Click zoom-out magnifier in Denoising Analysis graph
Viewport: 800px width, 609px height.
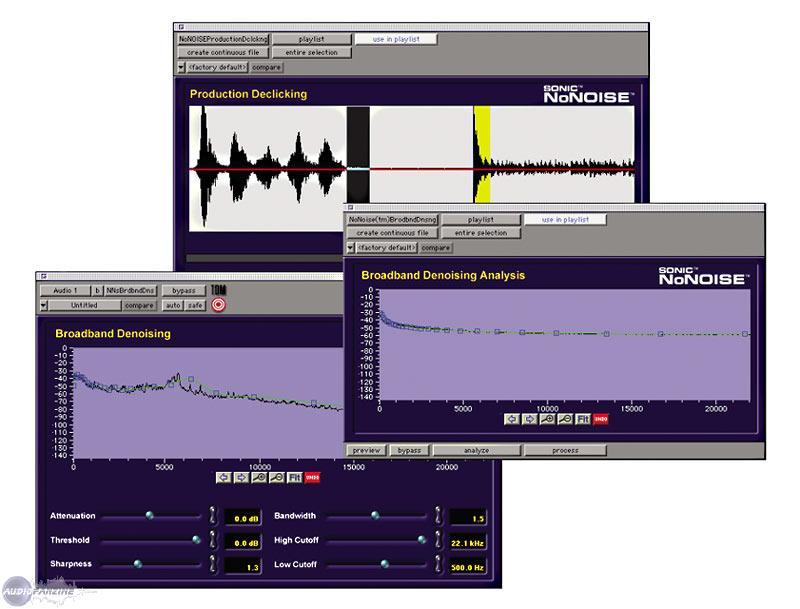point(565,419)
